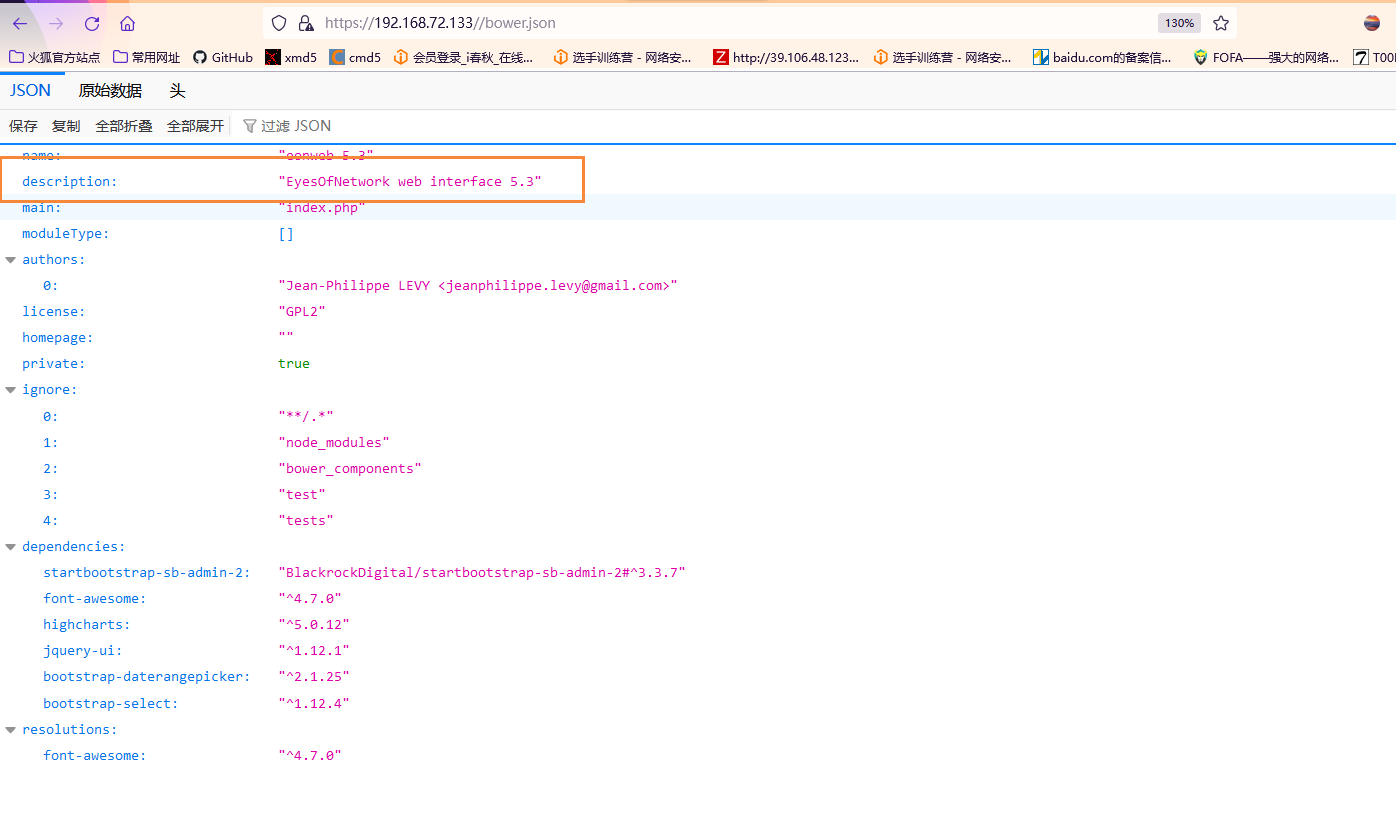Click the main key label
Screen dimensions: 1396x832
coord(42,208)
